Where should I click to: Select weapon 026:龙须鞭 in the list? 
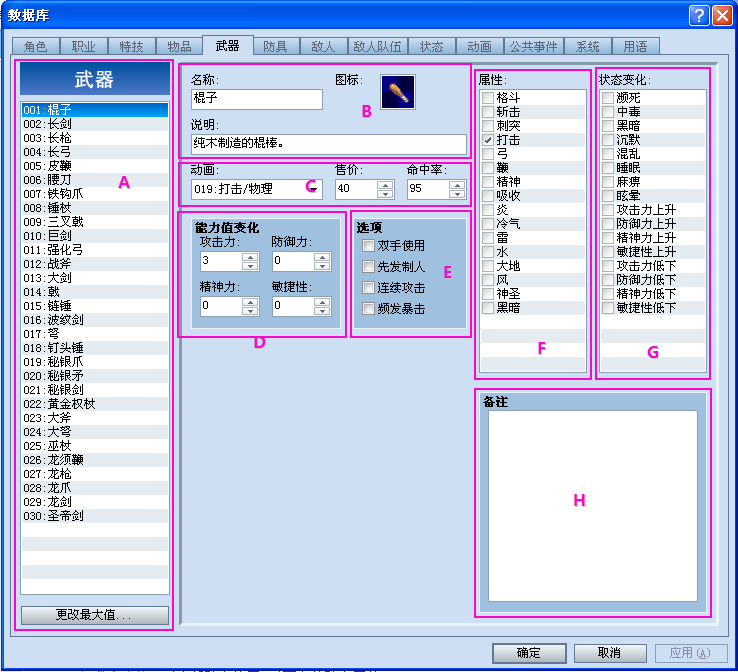point(95,460)
